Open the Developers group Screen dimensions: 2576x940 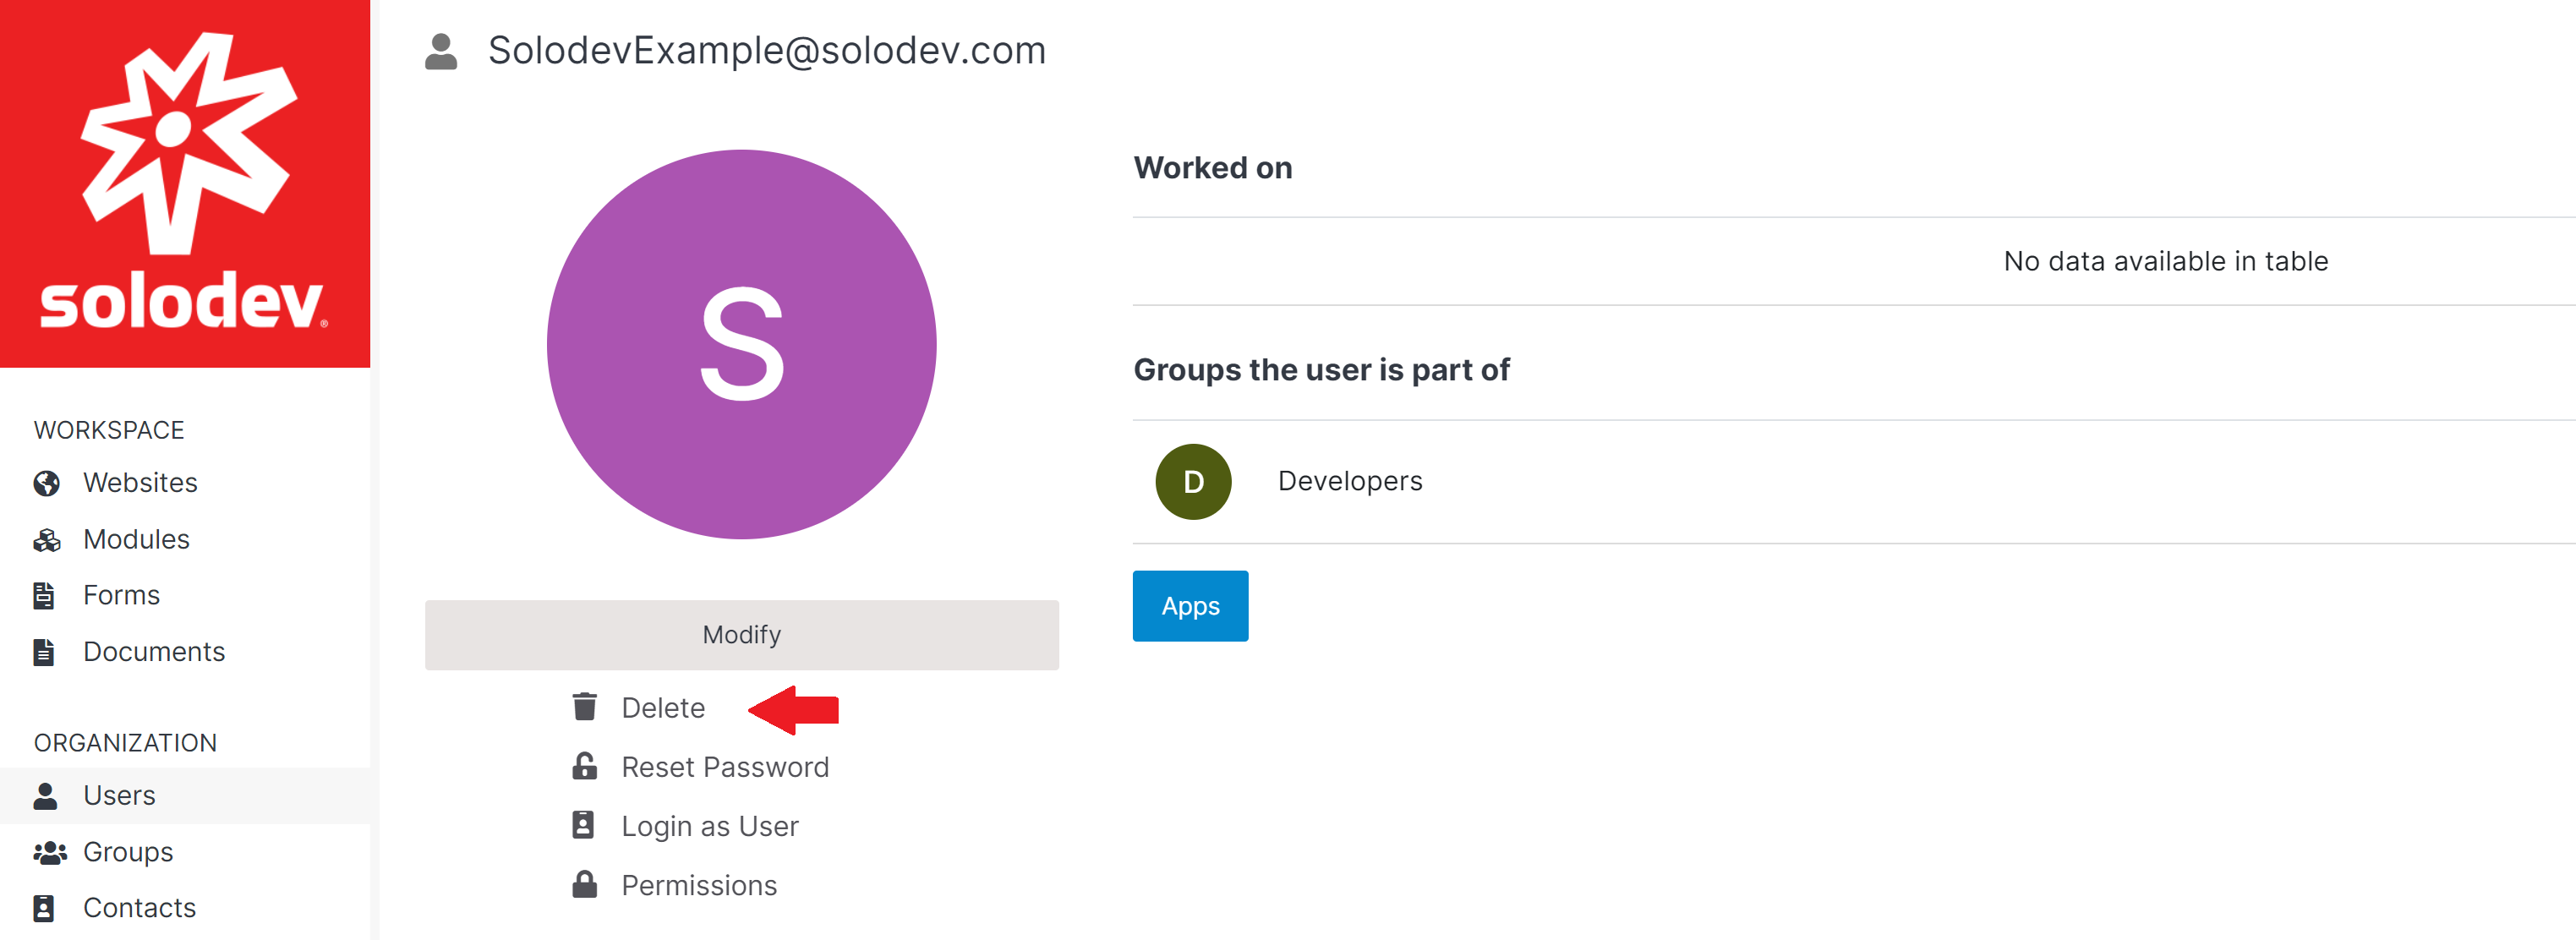[1350, 481]
